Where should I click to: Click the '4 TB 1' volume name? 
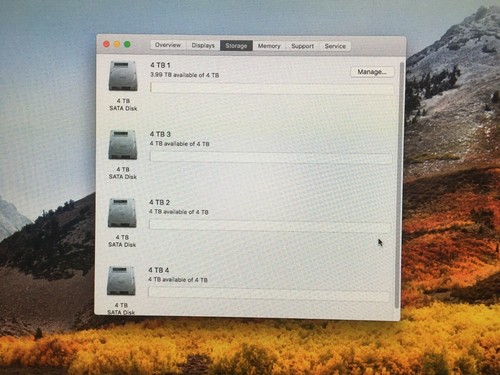[x=160, y=65]
